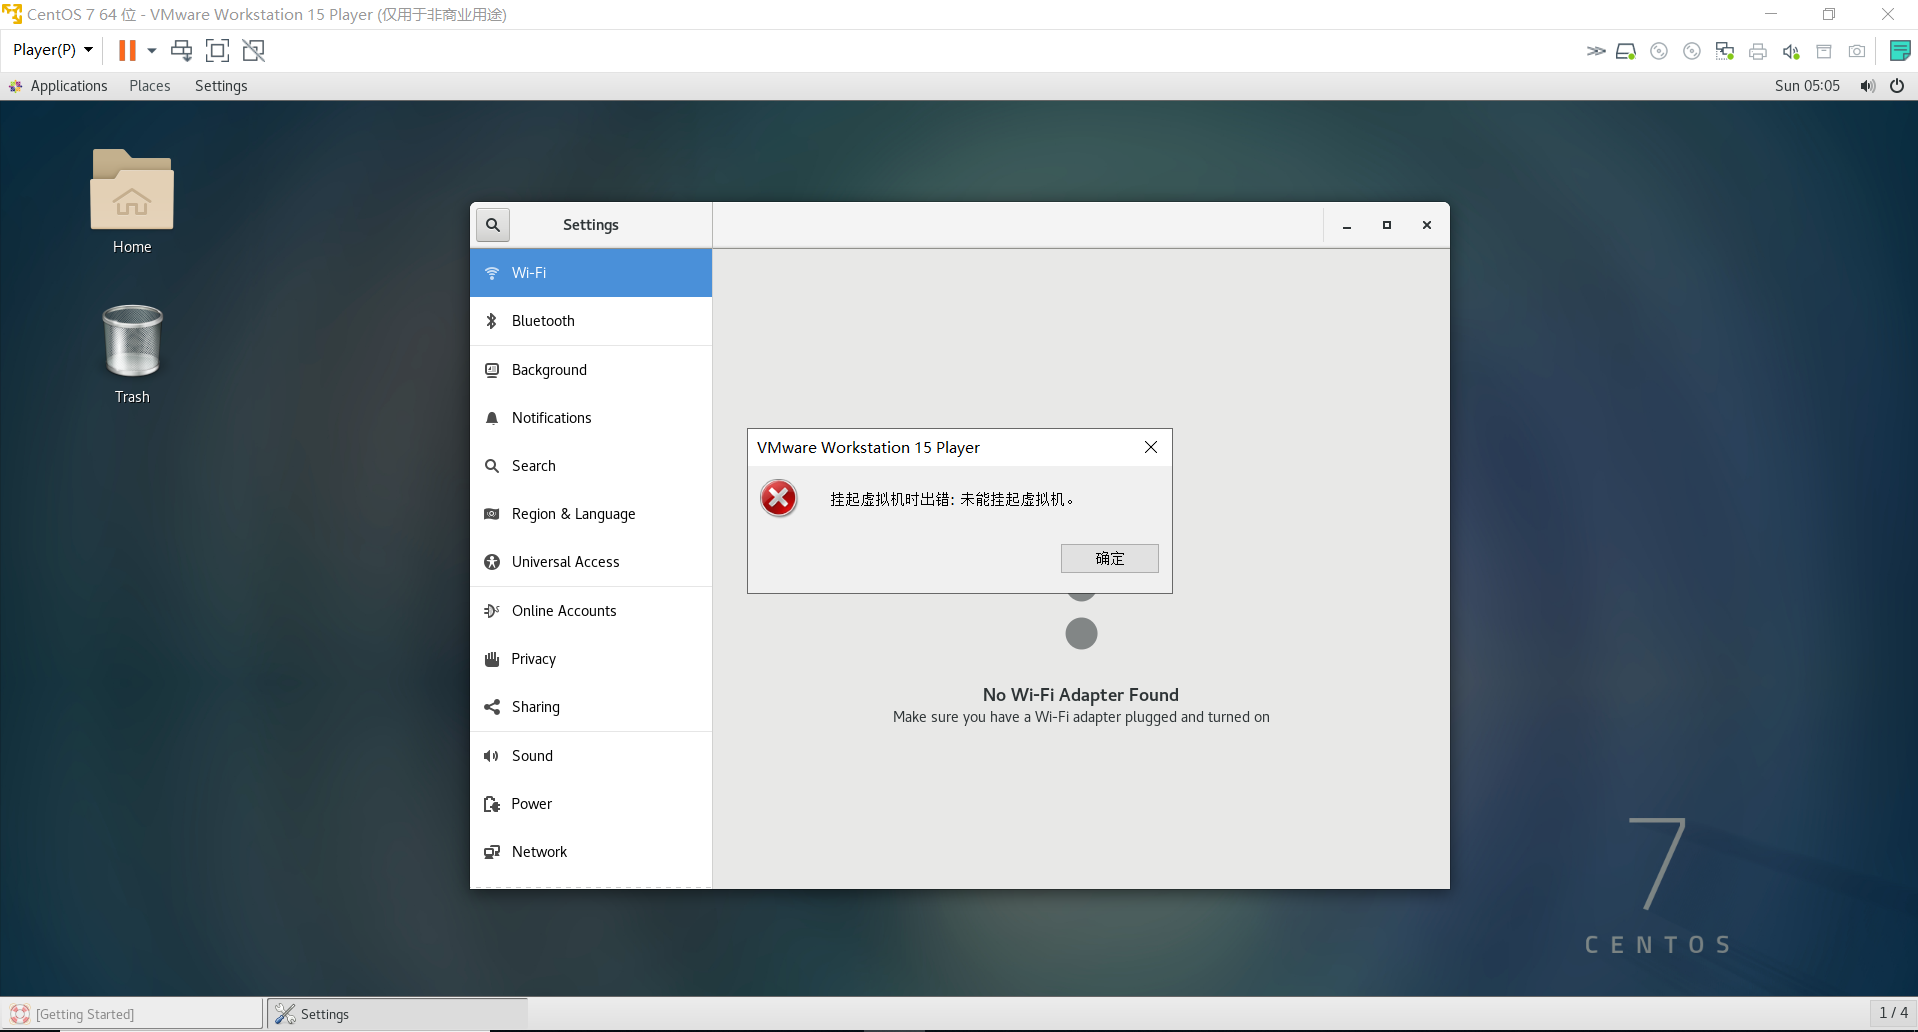The image size is (1918, 1032).
Task: Open the Privacy settings panel
Action: [x=591, y=659]
